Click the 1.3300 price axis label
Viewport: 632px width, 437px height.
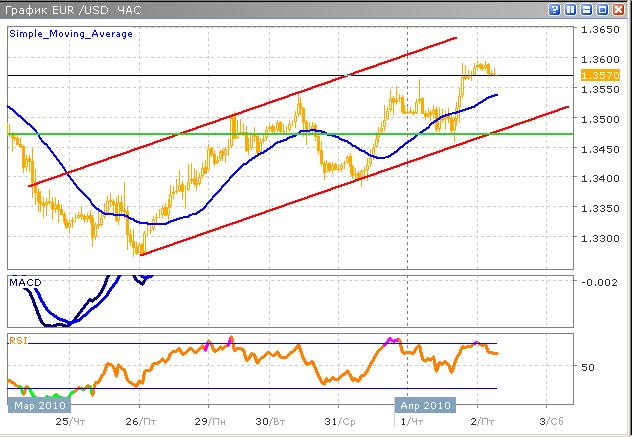600,238
